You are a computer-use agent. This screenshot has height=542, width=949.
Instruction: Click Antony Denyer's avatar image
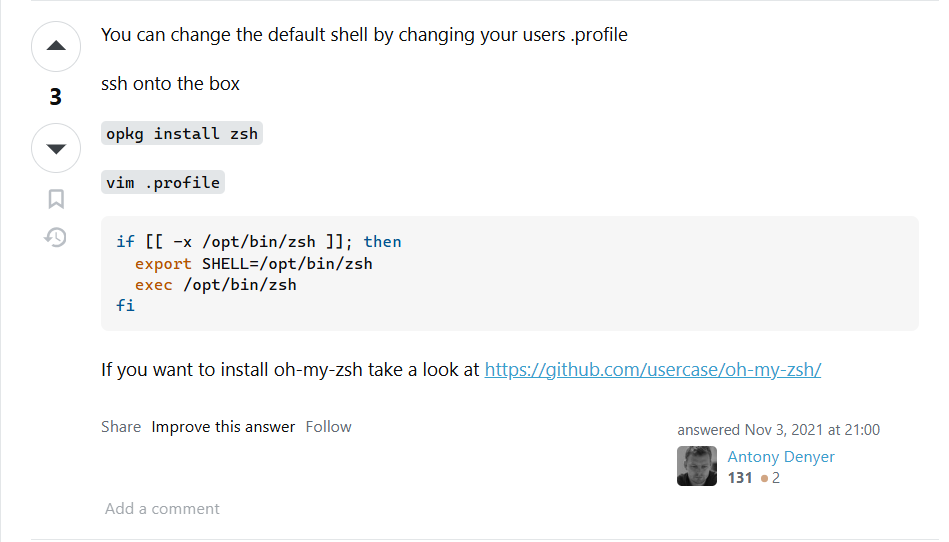click(x=697, y=466)
